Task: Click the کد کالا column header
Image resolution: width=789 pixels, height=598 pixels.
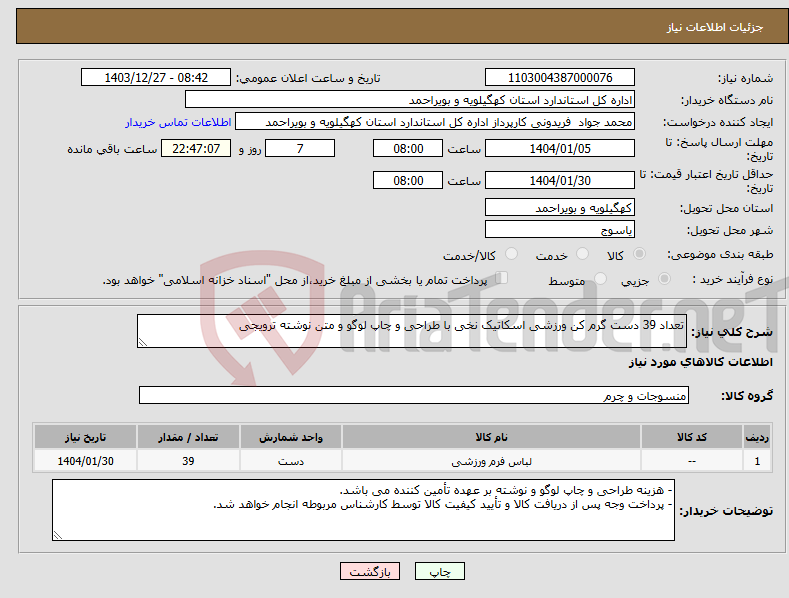Action: pyautogui.click(x=692, y=437)
